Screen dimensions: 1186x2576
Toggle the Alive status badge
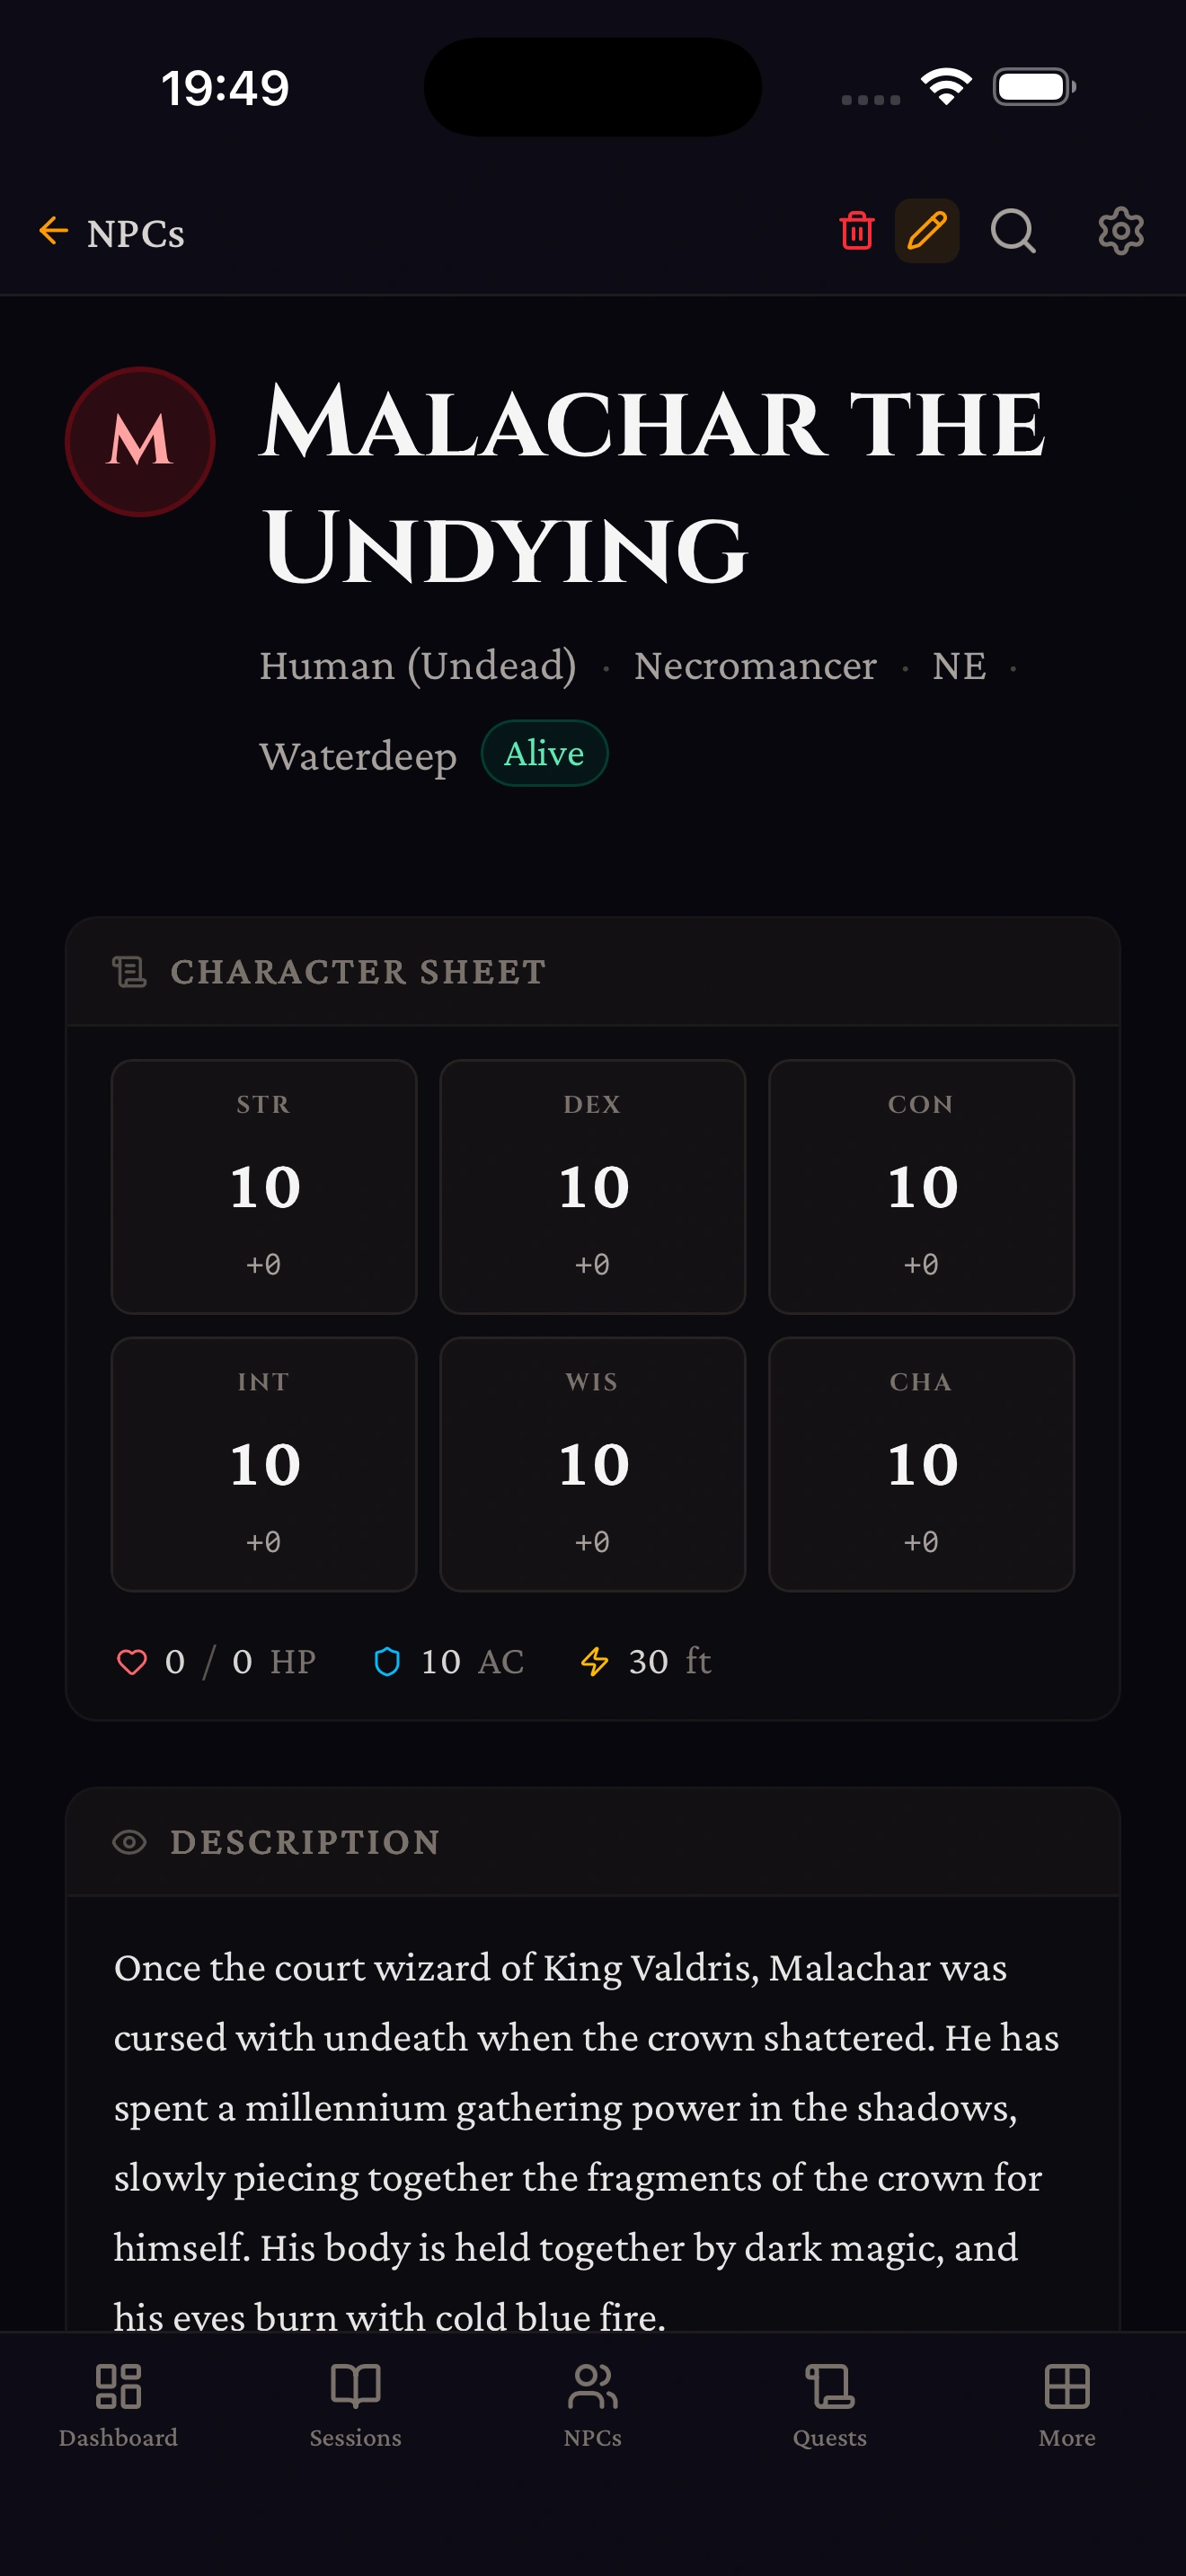point(545,753)
